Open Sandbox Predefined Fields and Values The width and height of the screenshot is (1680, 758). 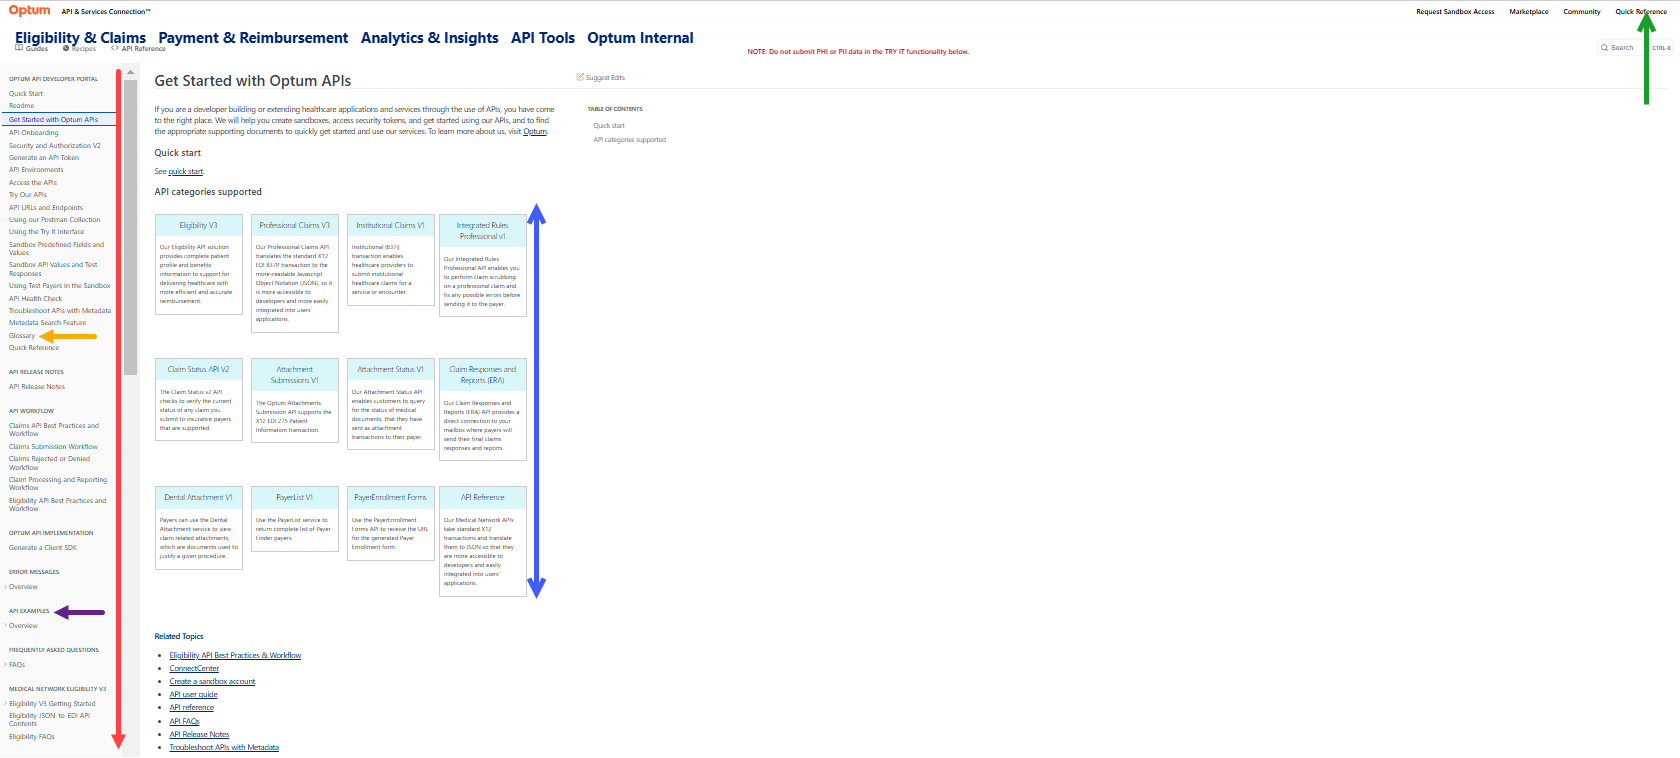56,249
